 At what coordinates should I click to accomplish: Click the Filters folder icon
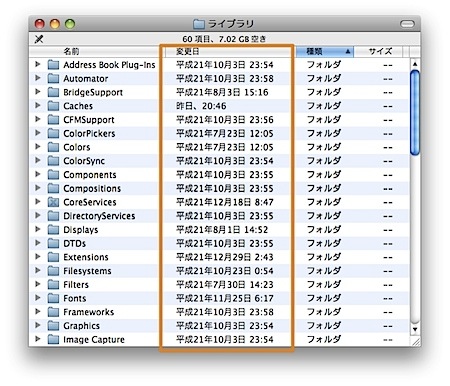[x=53, y=285]
